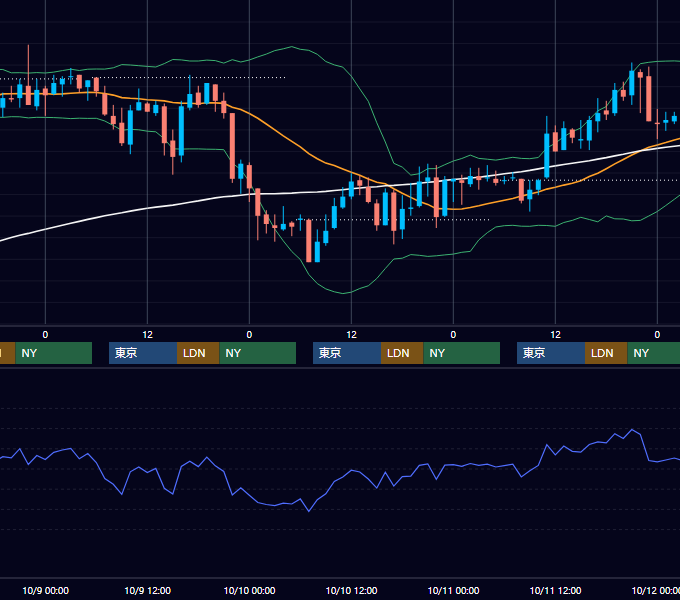Image resolution: width=680 pixels, height=600 pixels.
Task: Click the LDN session bar on 10/9
Action: tap(198, 353)
